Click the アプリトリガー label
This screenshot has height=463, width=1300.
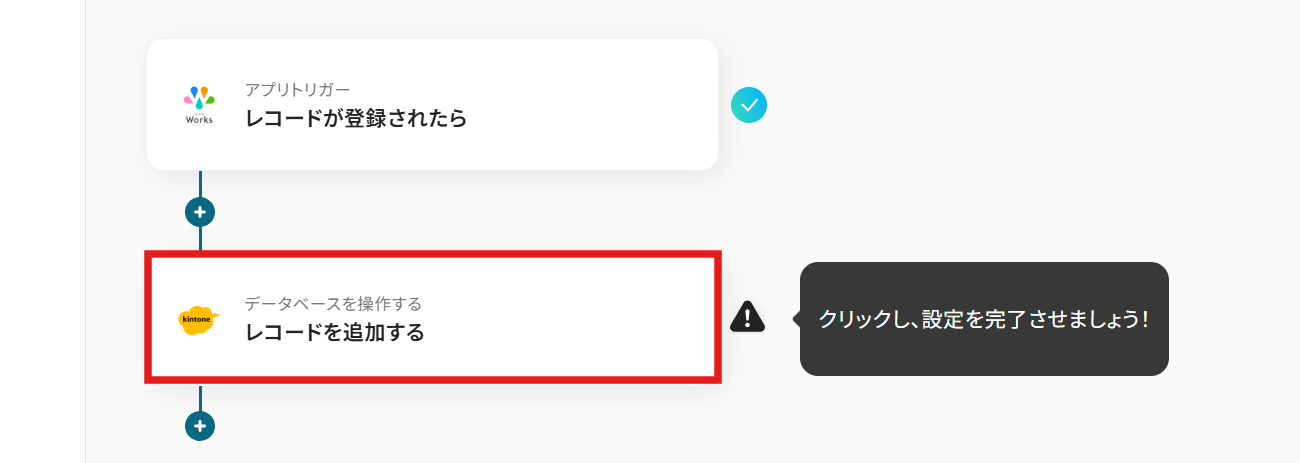297,90
